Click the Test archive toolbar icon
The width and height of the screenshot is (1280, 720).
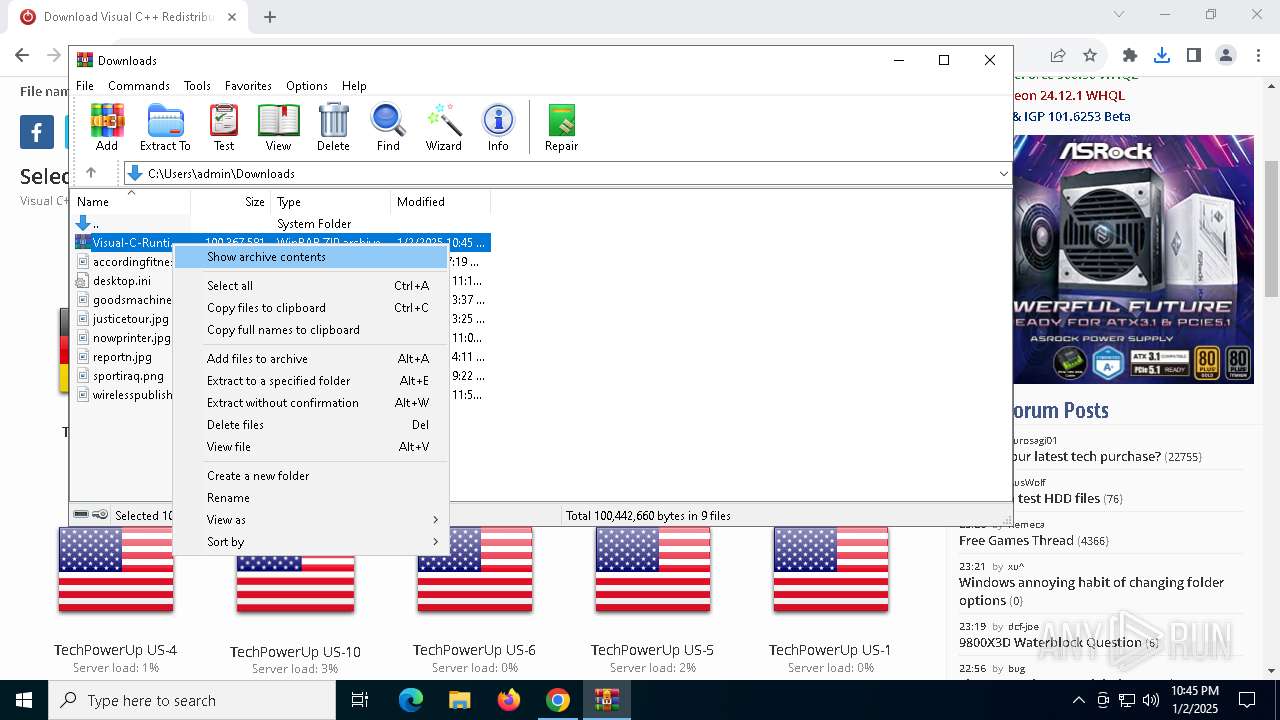[224, 127]
